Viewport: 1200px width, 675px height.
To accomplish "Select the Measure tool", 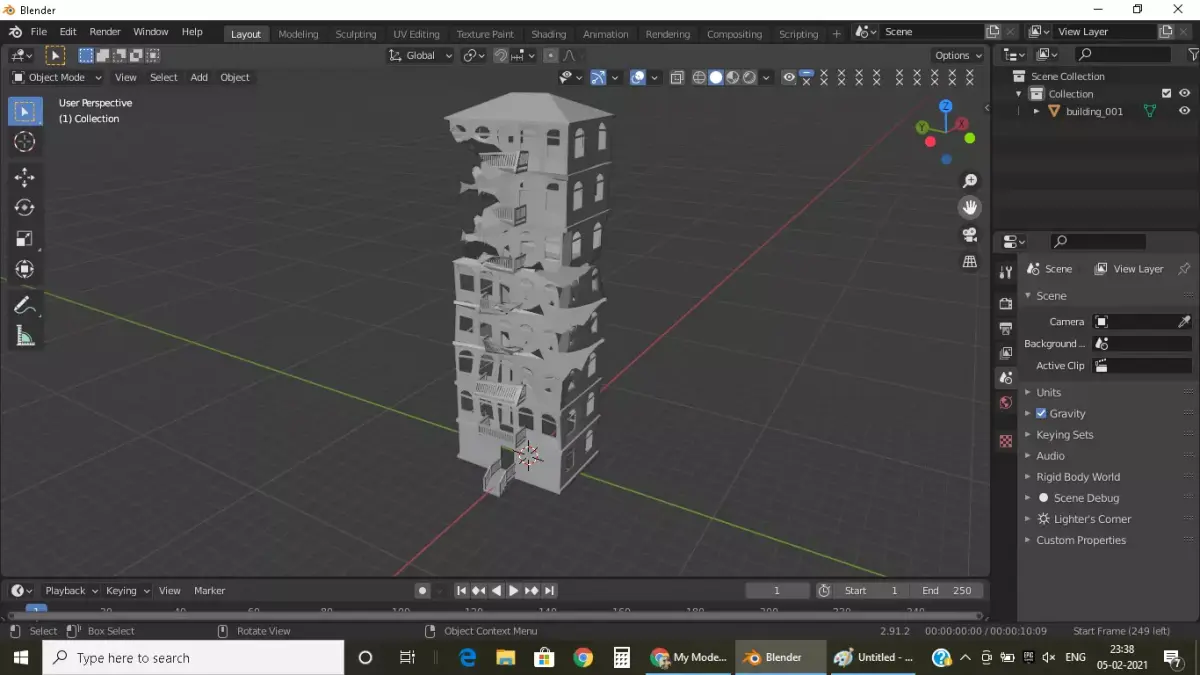I will [x=25, y=337].
